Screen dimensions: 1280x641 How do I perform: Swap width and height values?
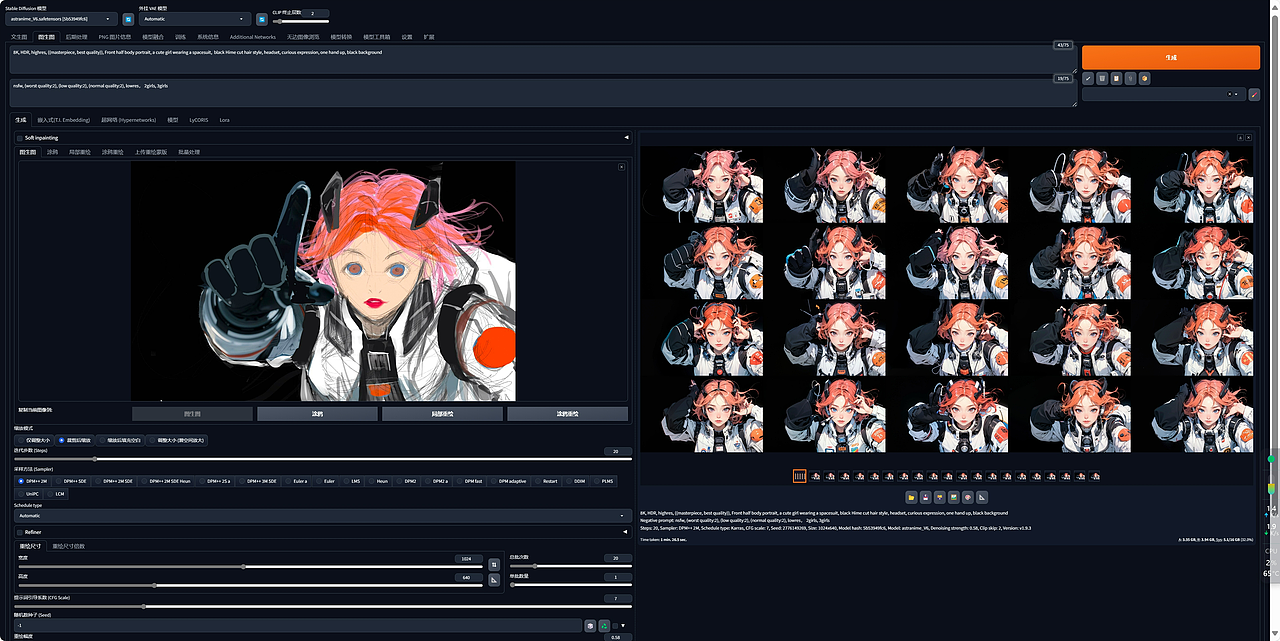point(493,564)
